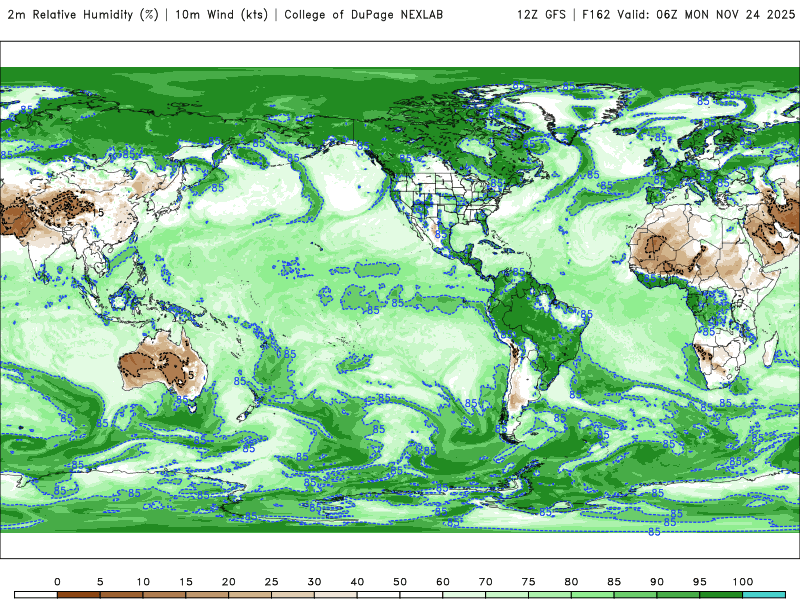Pick the 70–75 pale green legend swatch

click(507, 595)
